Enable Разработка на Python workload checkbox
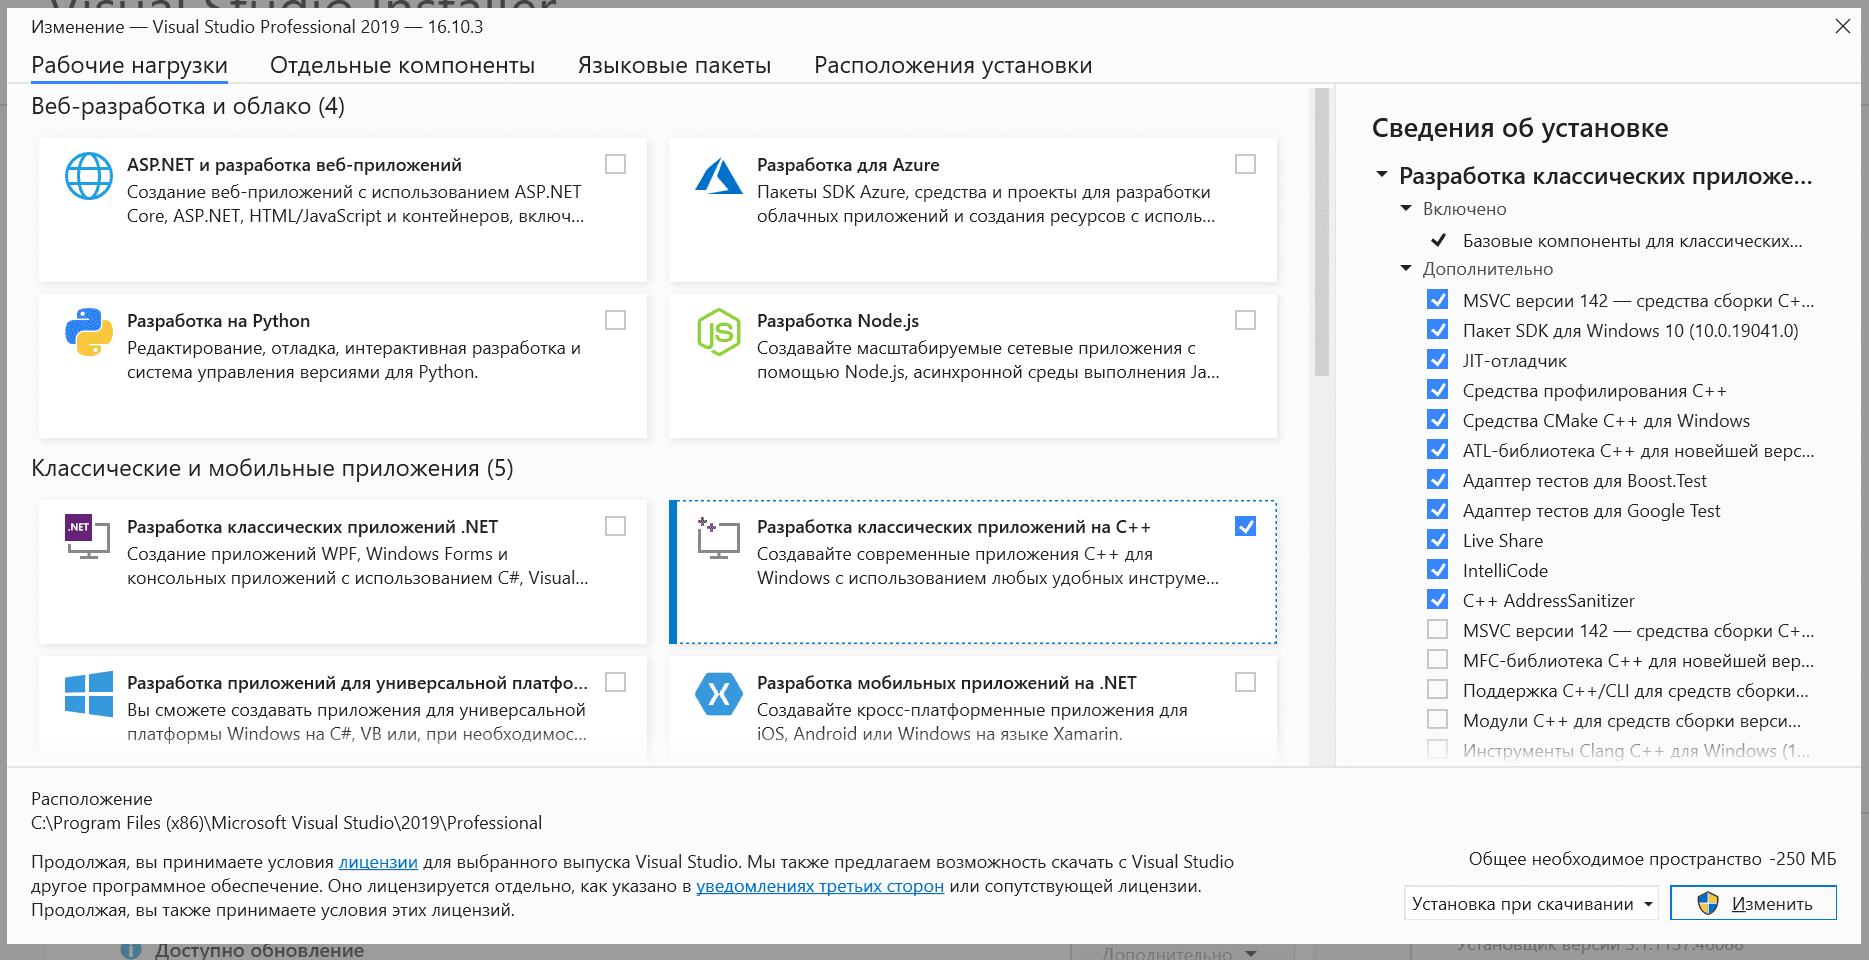 point(616,320)
